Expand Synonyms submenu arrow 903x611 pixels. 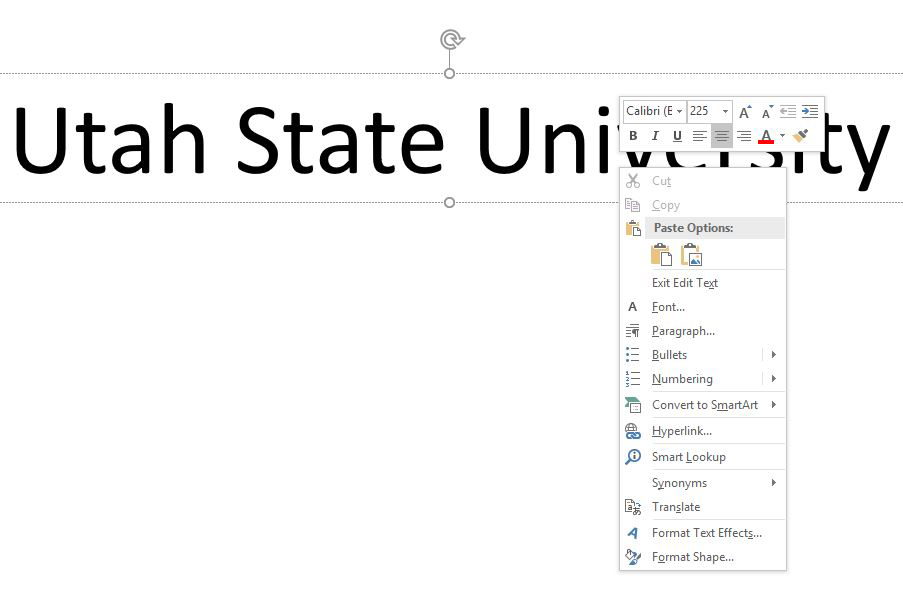pyautogui.click(x=774, y=483)
